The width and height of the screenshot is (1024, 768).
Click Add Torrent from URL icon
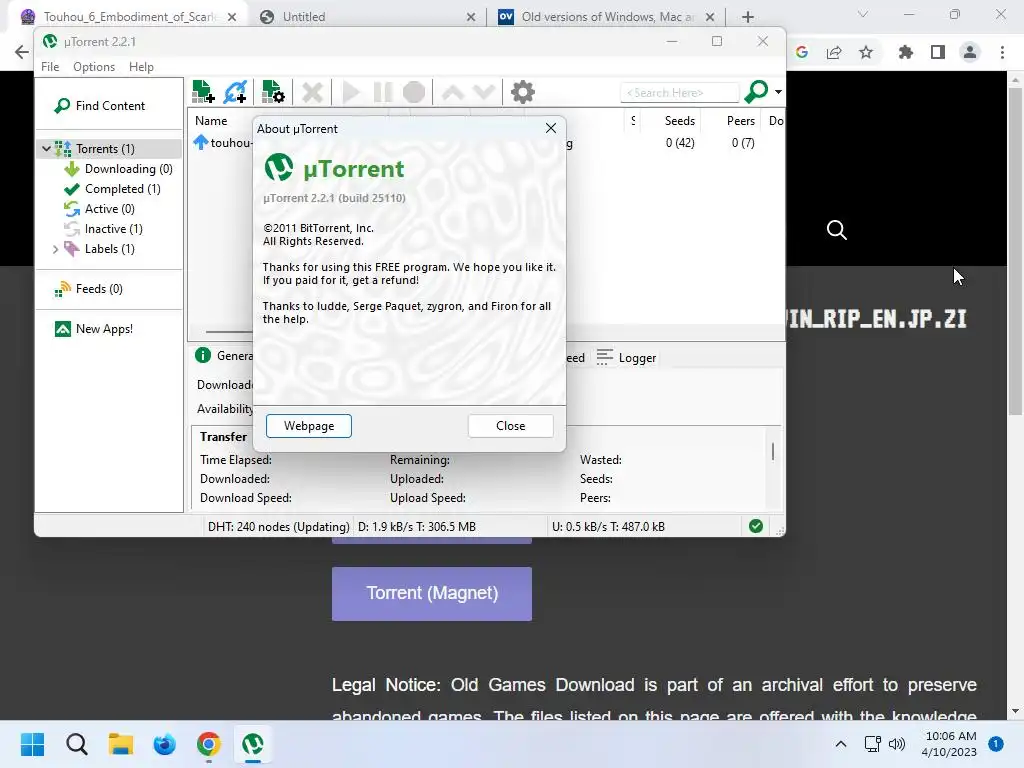(235, 92)
